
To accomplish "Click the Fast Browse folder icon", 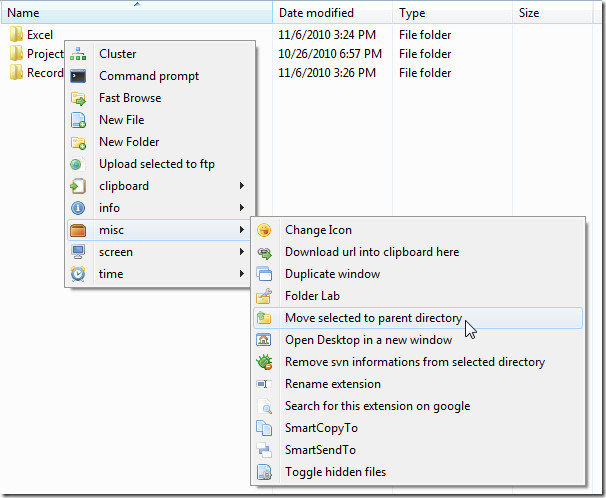I will click(78, 98).
